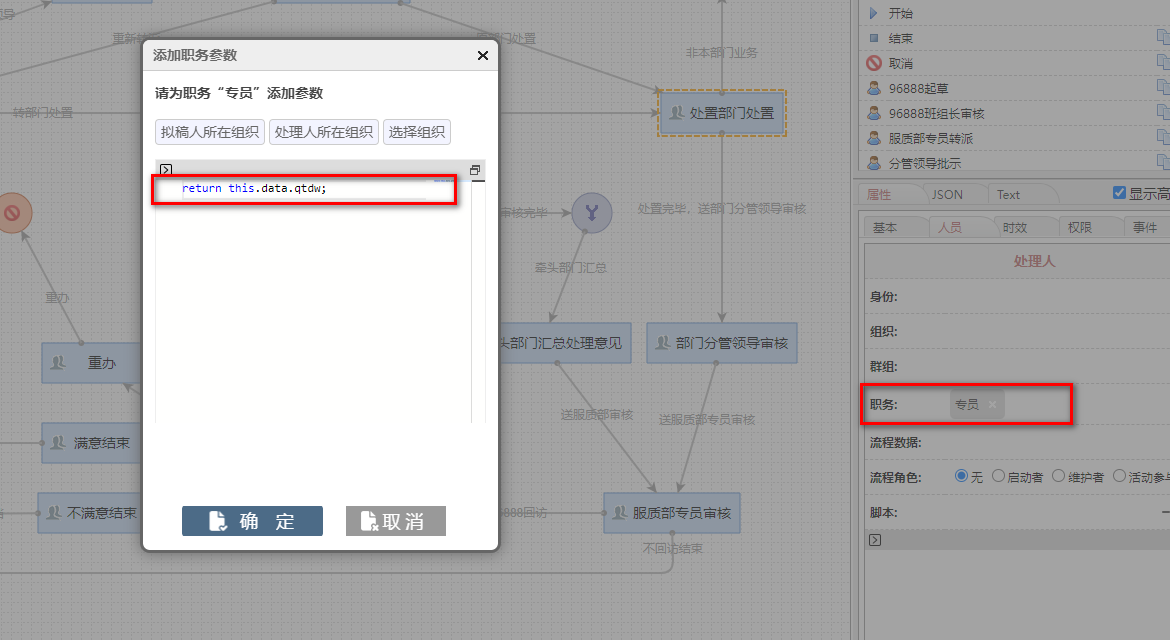Select the 取消 node type in list
The height and width of the screenshot is (640, 1170).
coord(900,63)
